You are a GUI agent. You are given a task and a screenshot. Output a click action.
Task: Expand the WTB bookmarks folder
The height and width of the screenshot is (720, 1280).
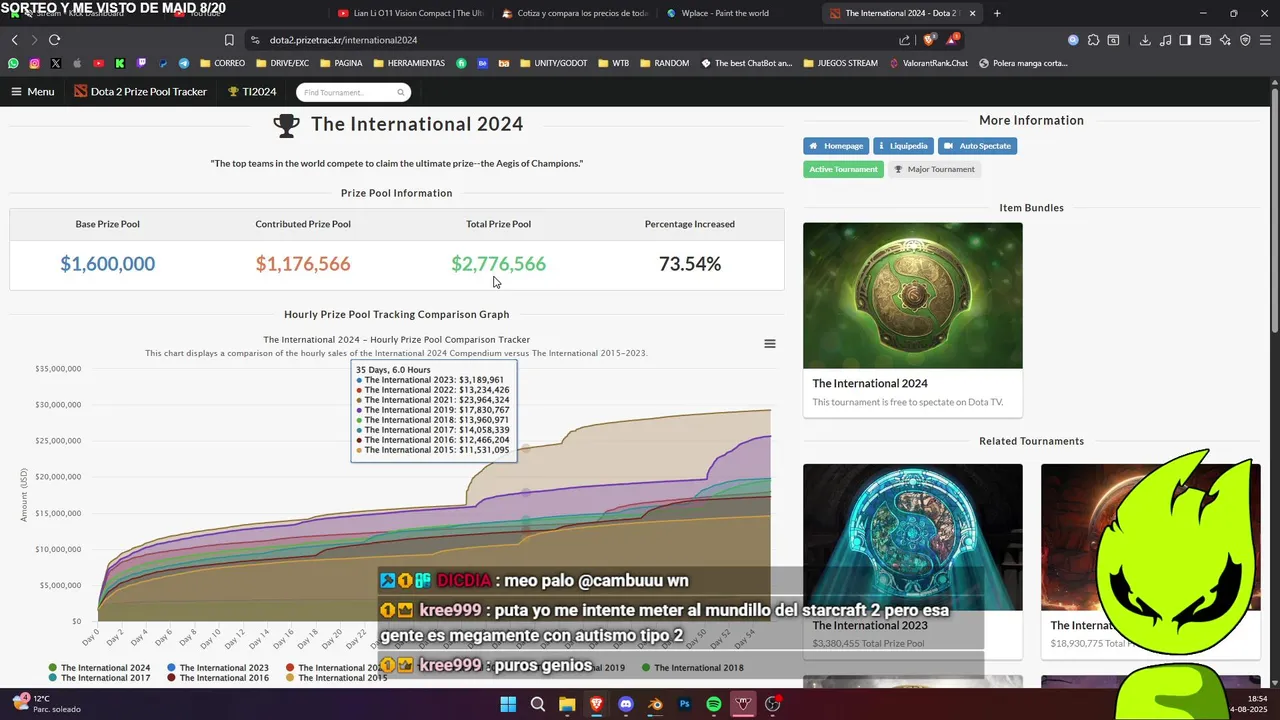coord(614,63)
